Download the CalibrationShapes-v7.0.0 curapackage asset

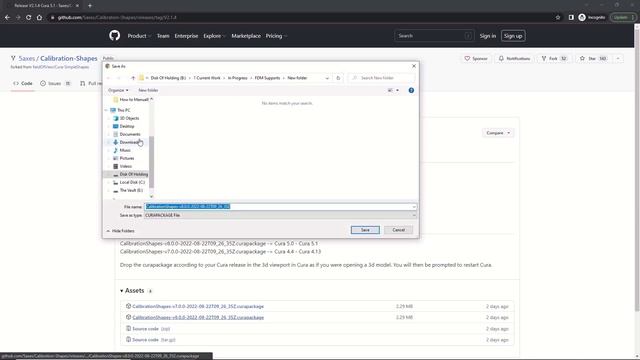(198, 306)
